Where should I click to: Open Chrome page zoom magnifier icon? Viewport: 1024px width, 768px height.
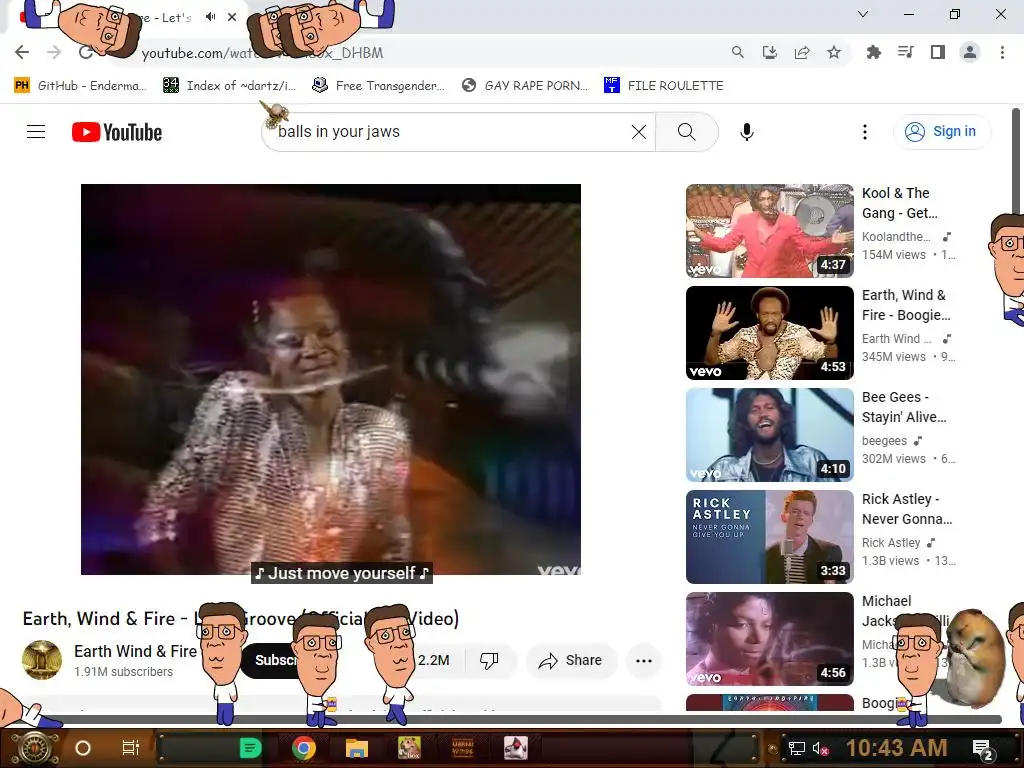[737, 52]
